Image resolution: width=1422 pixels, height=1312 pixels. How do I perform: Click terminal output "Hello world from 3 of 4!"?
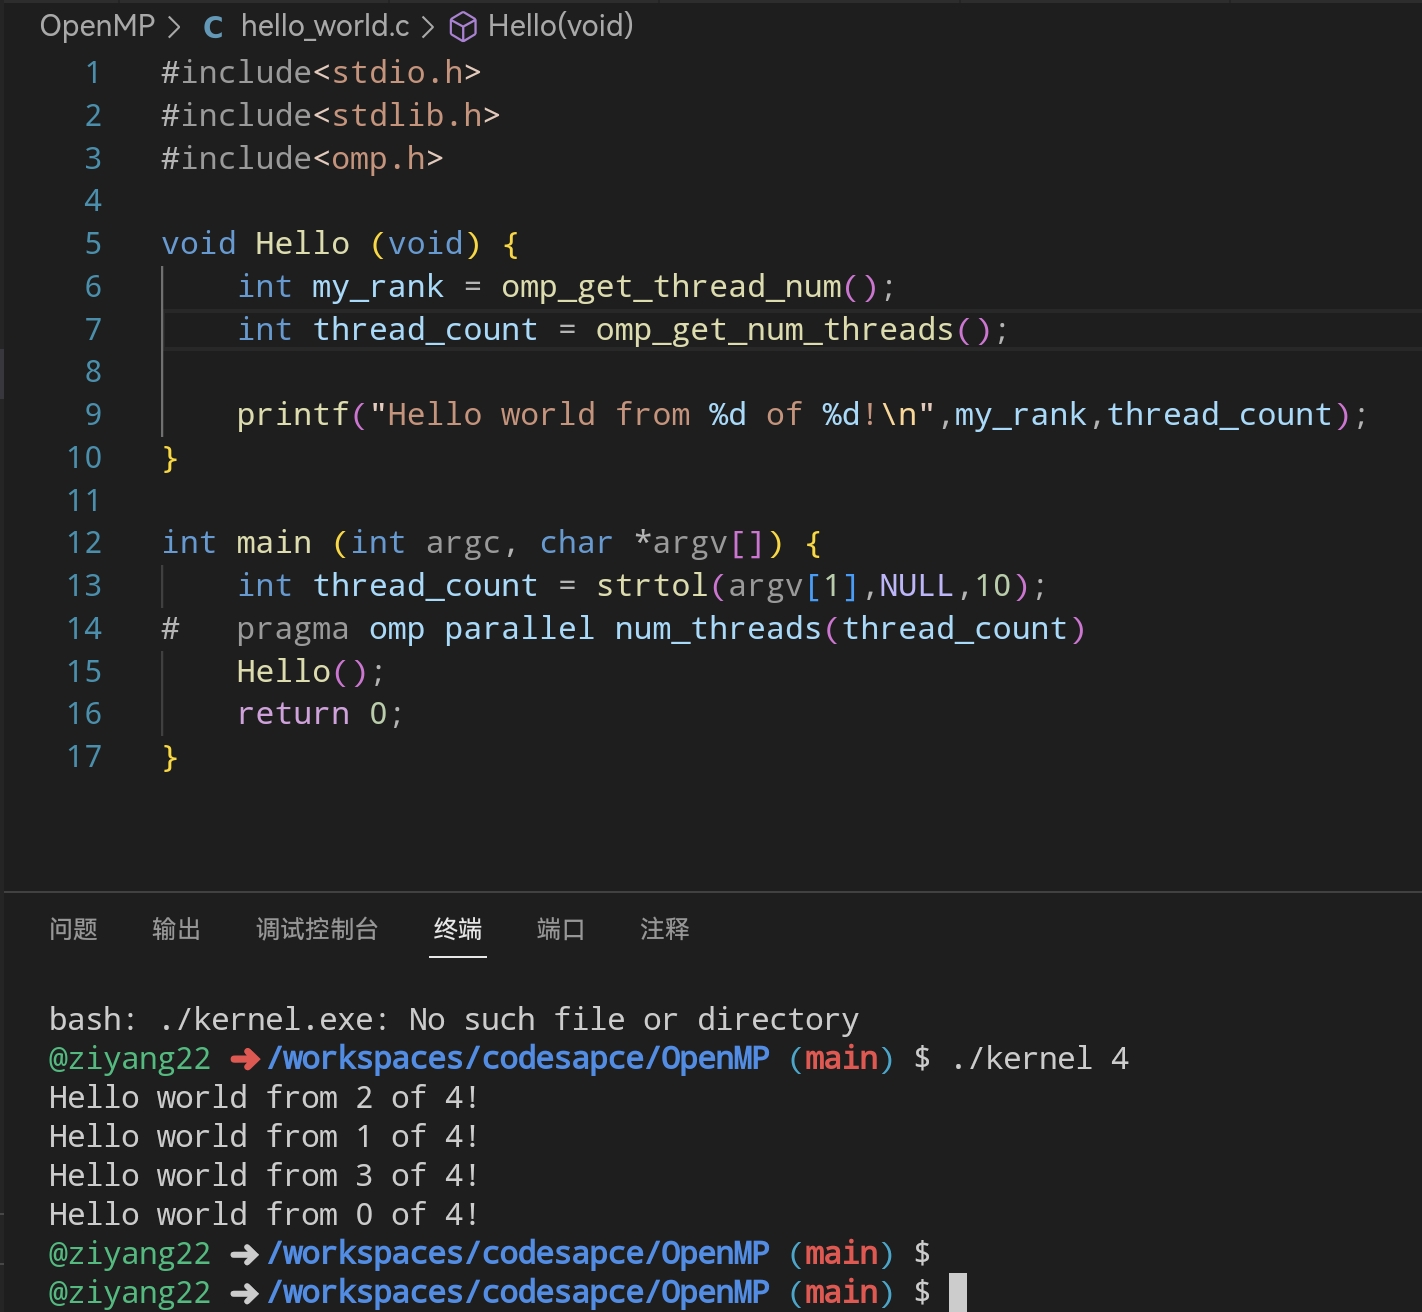click(265, 1176)
